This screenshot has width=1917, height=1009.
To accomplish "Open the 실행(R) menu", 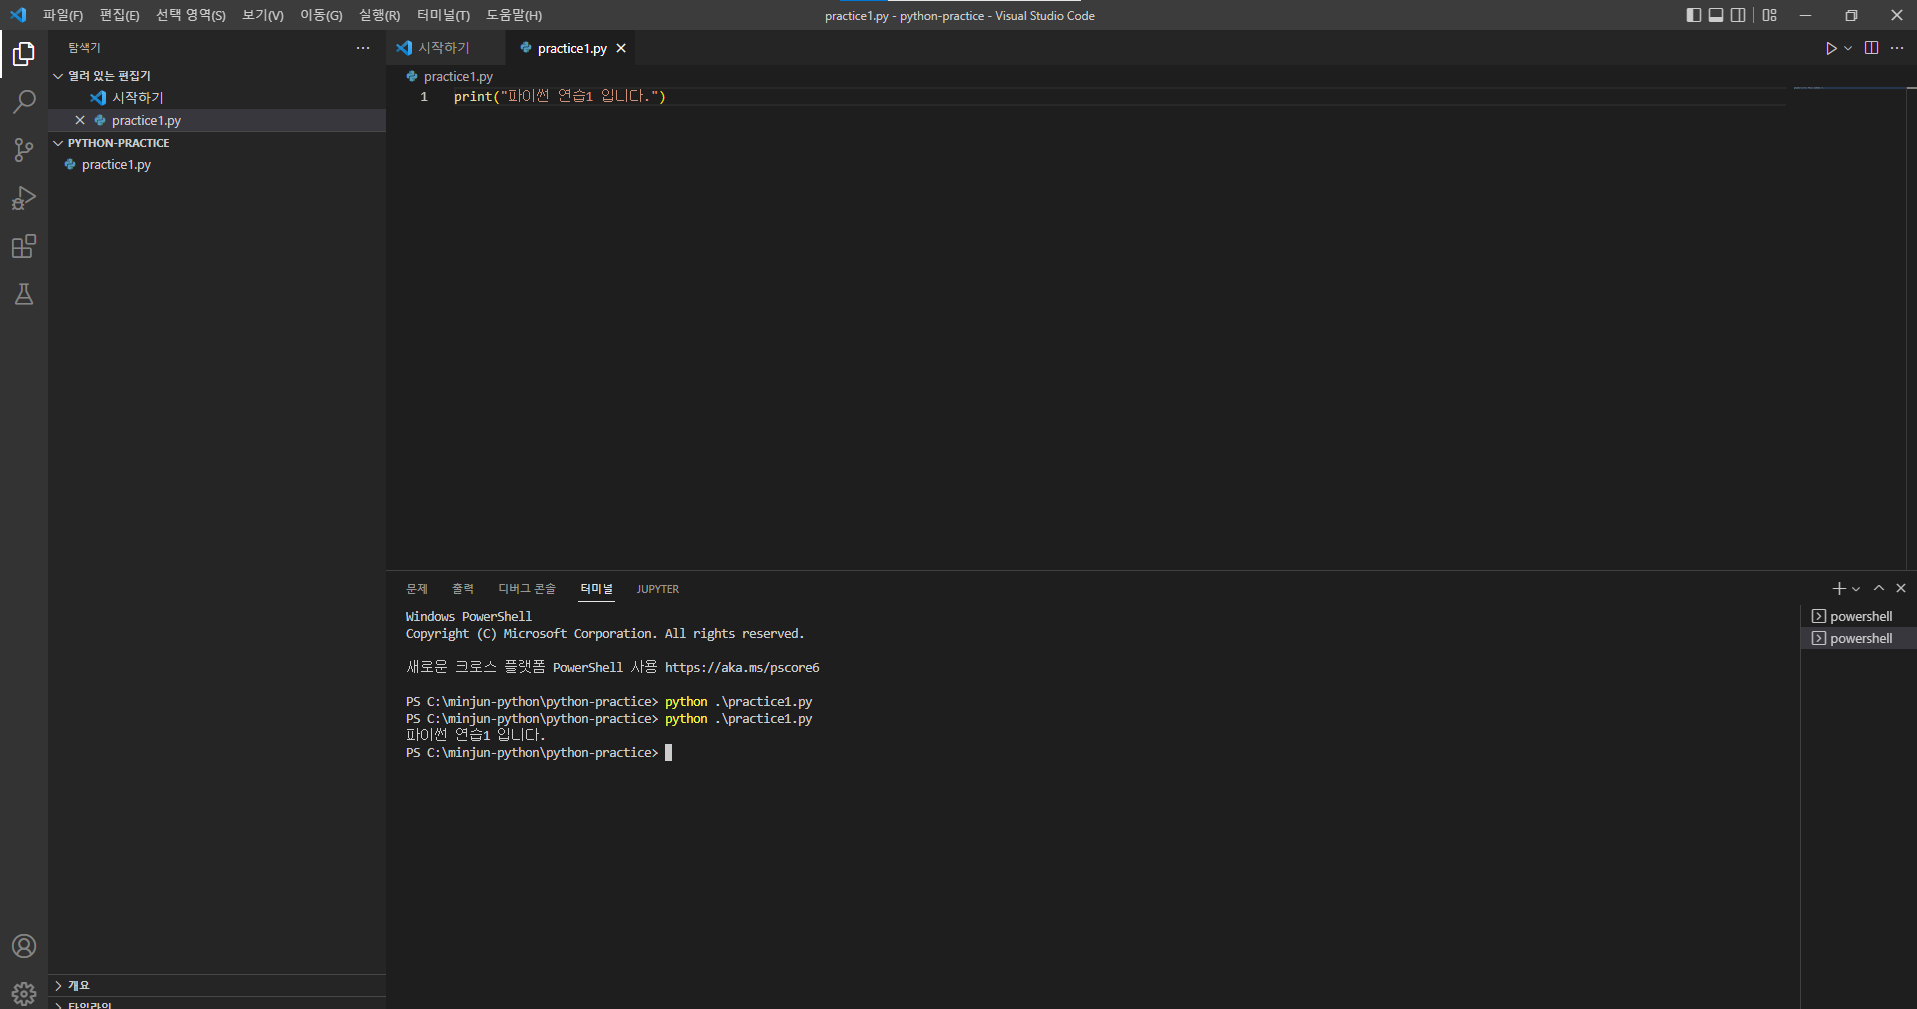I will 379,15.
